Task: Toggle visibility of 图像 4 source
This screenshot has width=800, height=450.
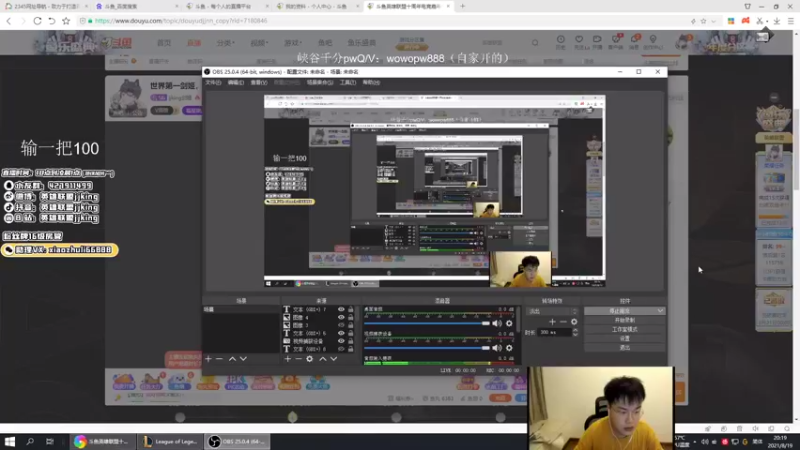Action: click(x=341, y=317)
